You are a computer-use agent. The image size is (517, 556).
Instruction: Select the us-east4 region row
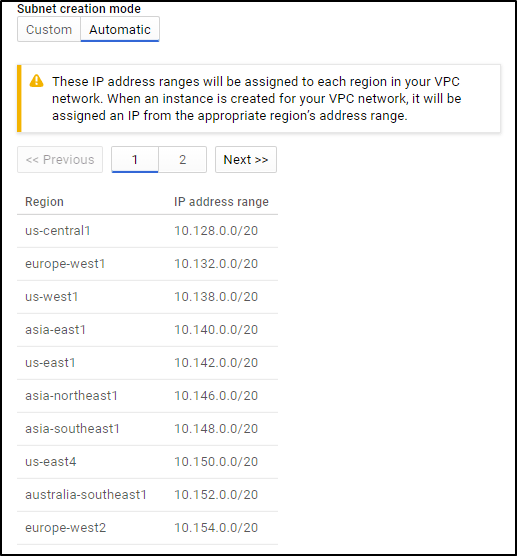click(148, 462)
